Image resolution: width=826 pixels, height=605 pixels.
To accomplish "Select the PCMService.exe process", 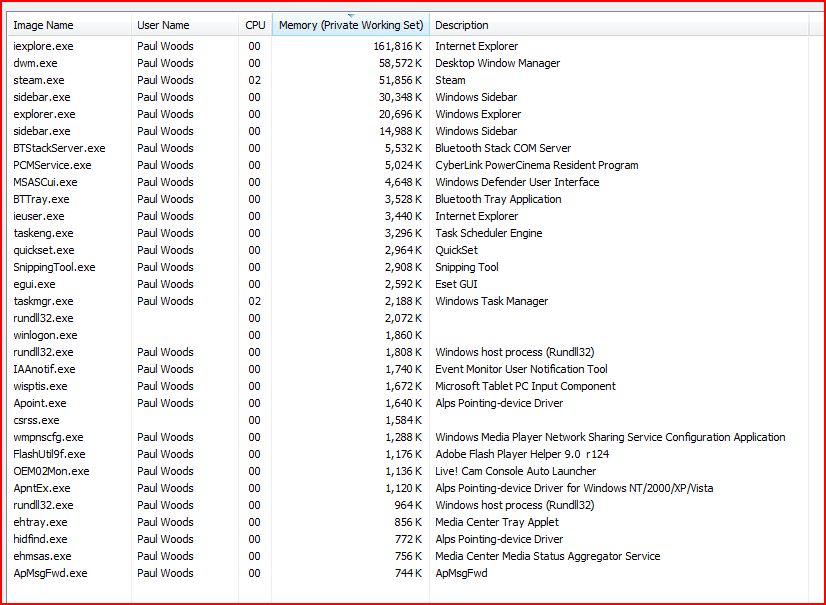I will pos(52,165).
